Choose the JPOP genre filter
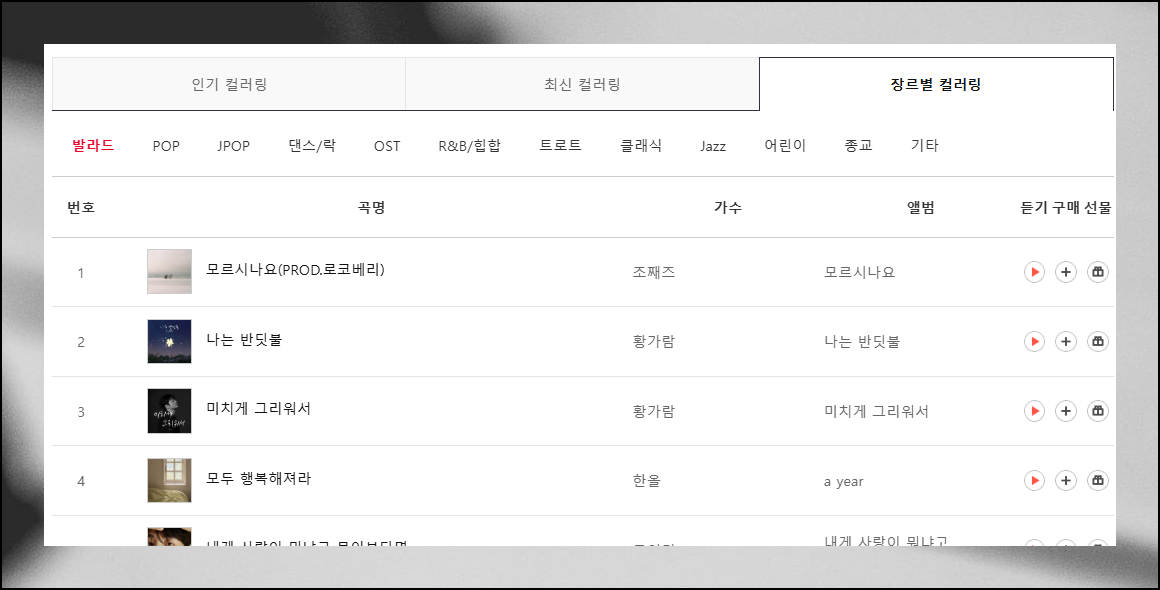Image resolution: width=1160 pixels, height=590 pixels. [233, 146]
